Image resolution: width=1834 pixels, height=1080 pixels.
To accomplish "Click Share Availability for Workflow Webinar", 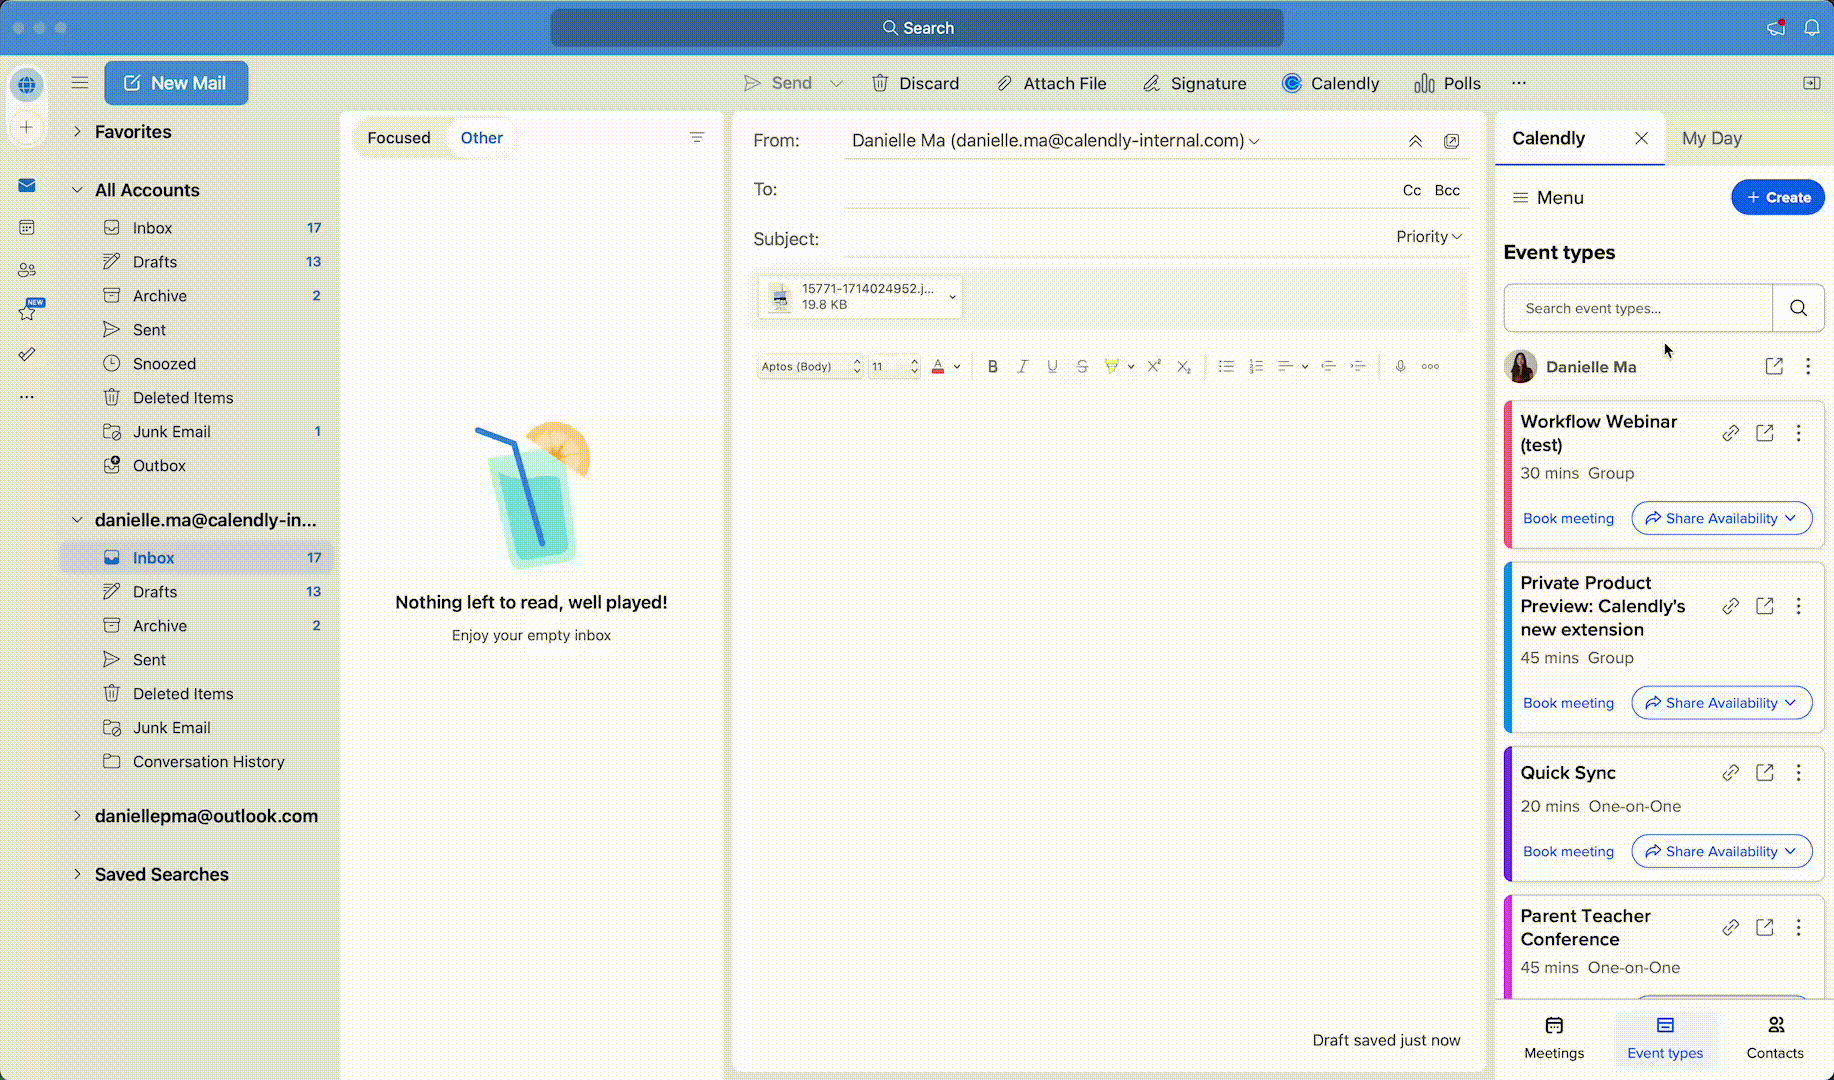I will click(x=1722, y=518).
